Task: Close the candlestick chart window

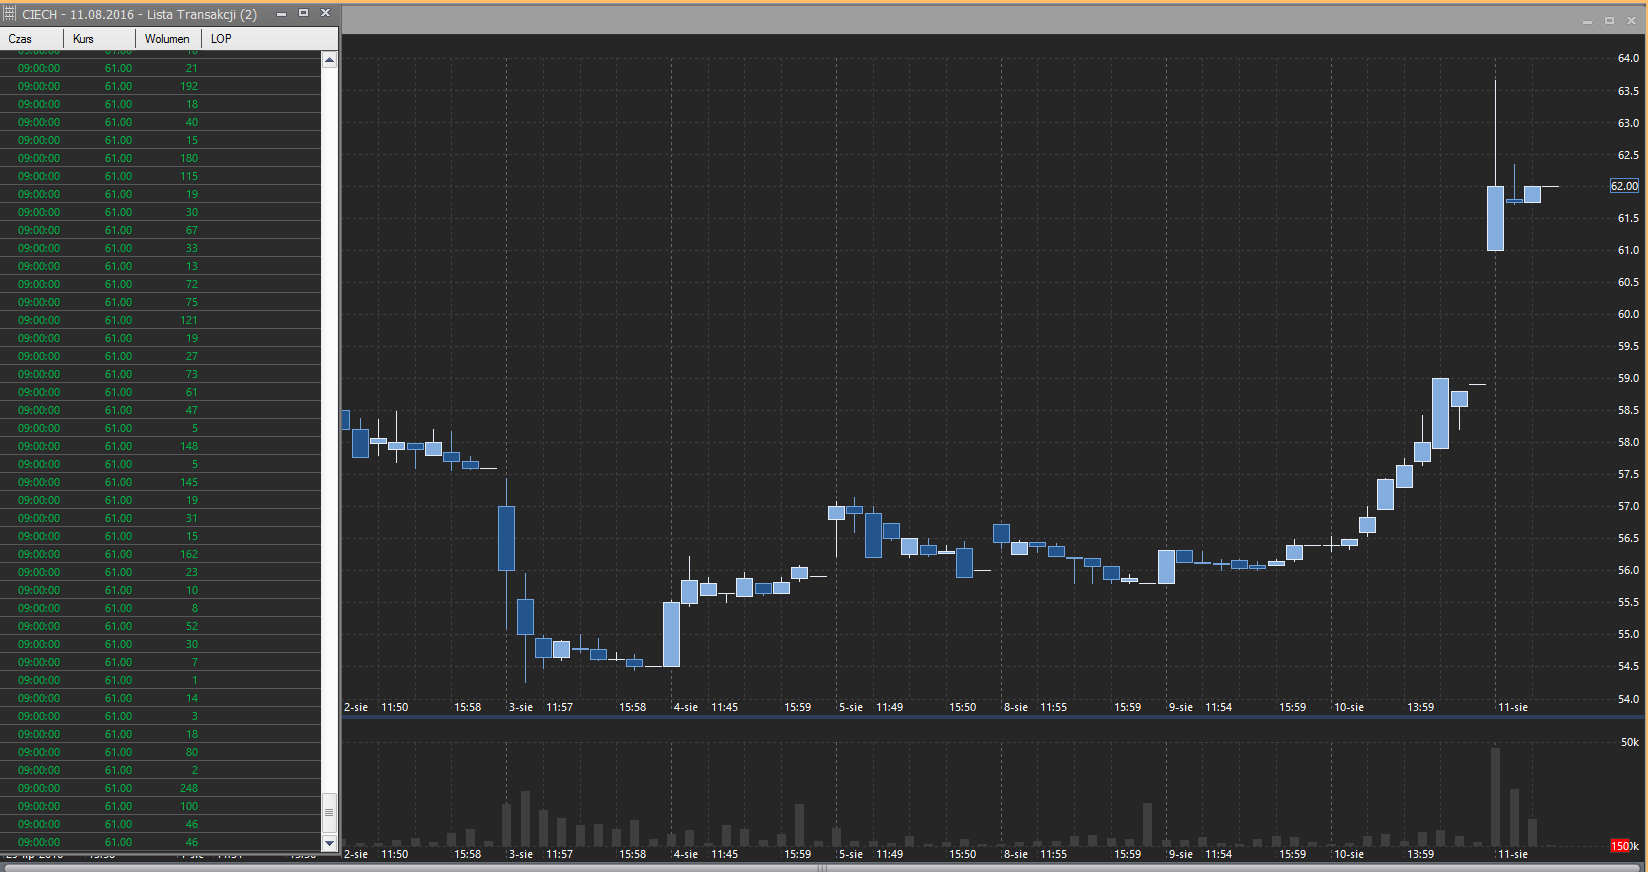Action: [x=1631, y=21]
